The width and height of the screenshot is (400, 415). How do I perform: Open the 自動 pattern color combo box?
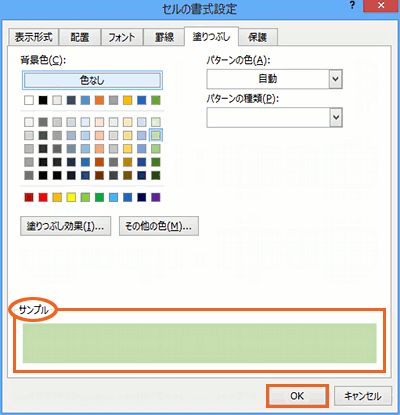click(x=274, y=79)
